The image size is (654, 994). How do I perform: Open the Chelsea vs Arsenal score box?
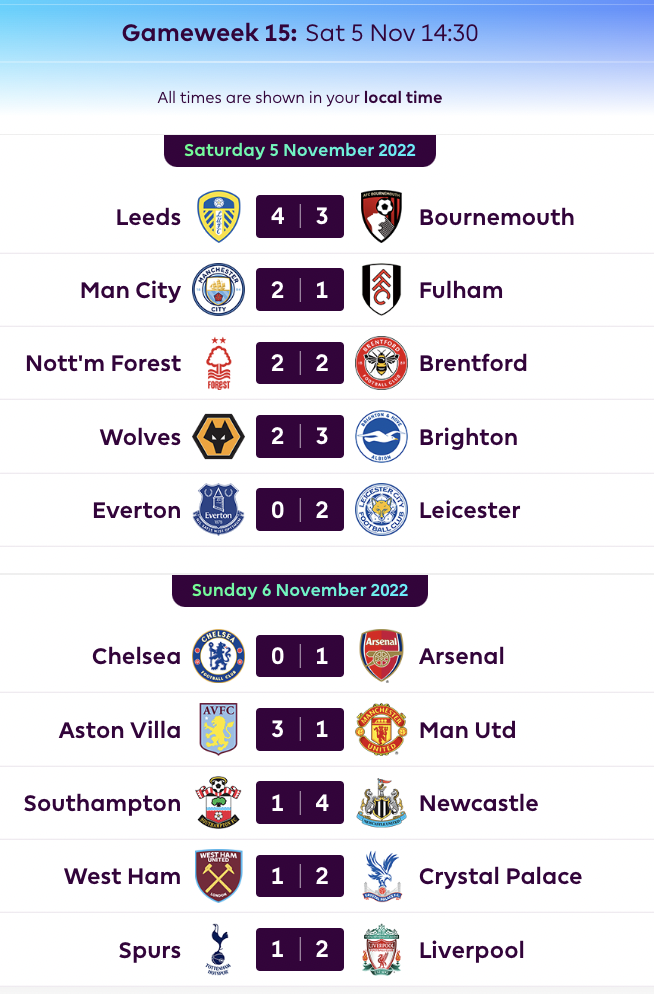299,656
